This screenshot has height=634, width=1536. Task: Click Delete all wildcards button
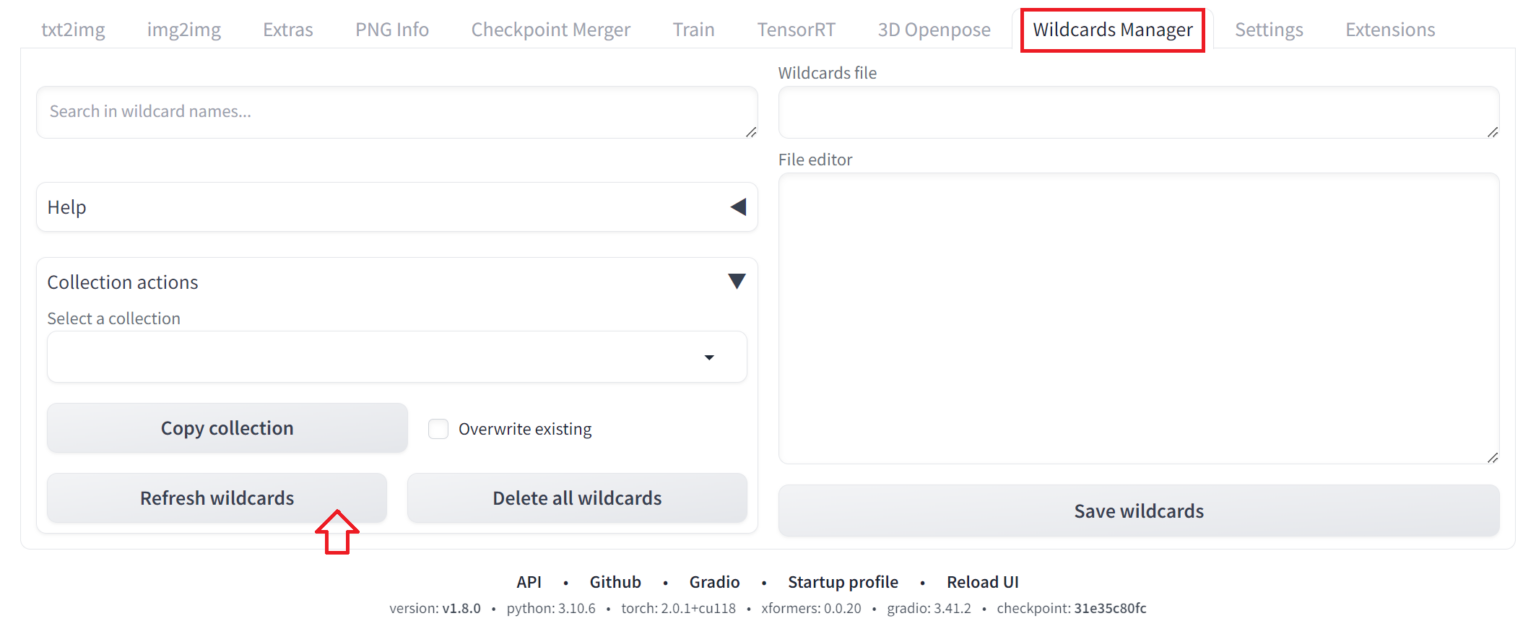pyautogui.click(x=577, y=498)
